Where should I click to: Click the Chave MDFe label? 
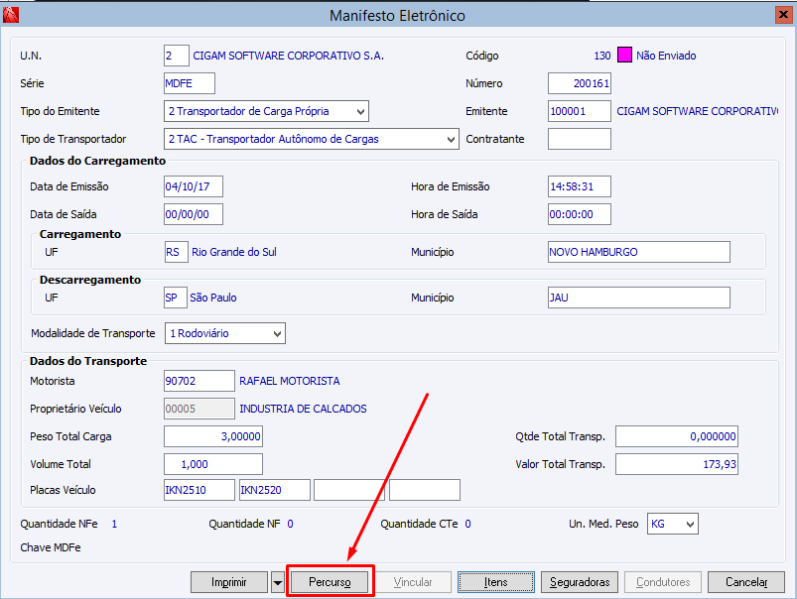pyautogui.click(x=50, y=548)
